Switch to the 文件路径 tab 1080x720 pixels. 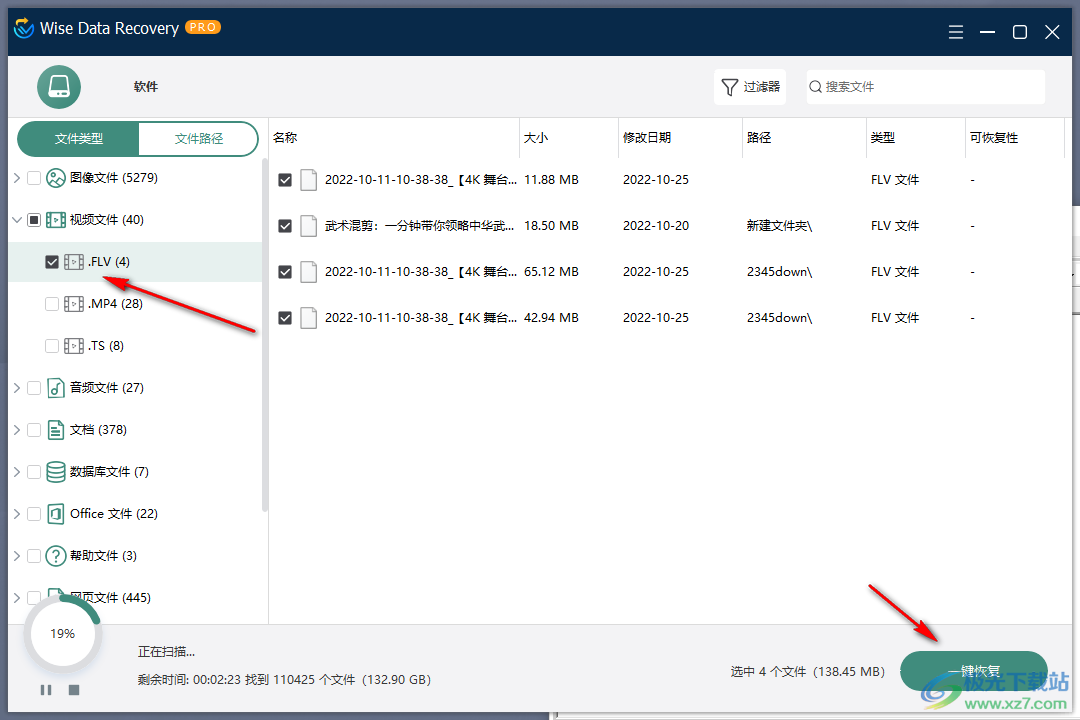coord(198,139)
